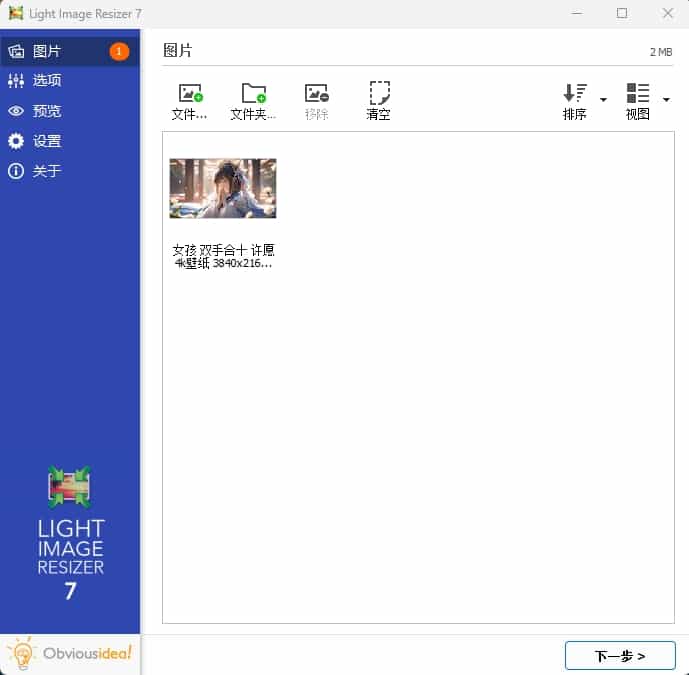Click the remove (移除) image icon
The image size is (689, 675).
pyautogui.click(x=316, y=94)
